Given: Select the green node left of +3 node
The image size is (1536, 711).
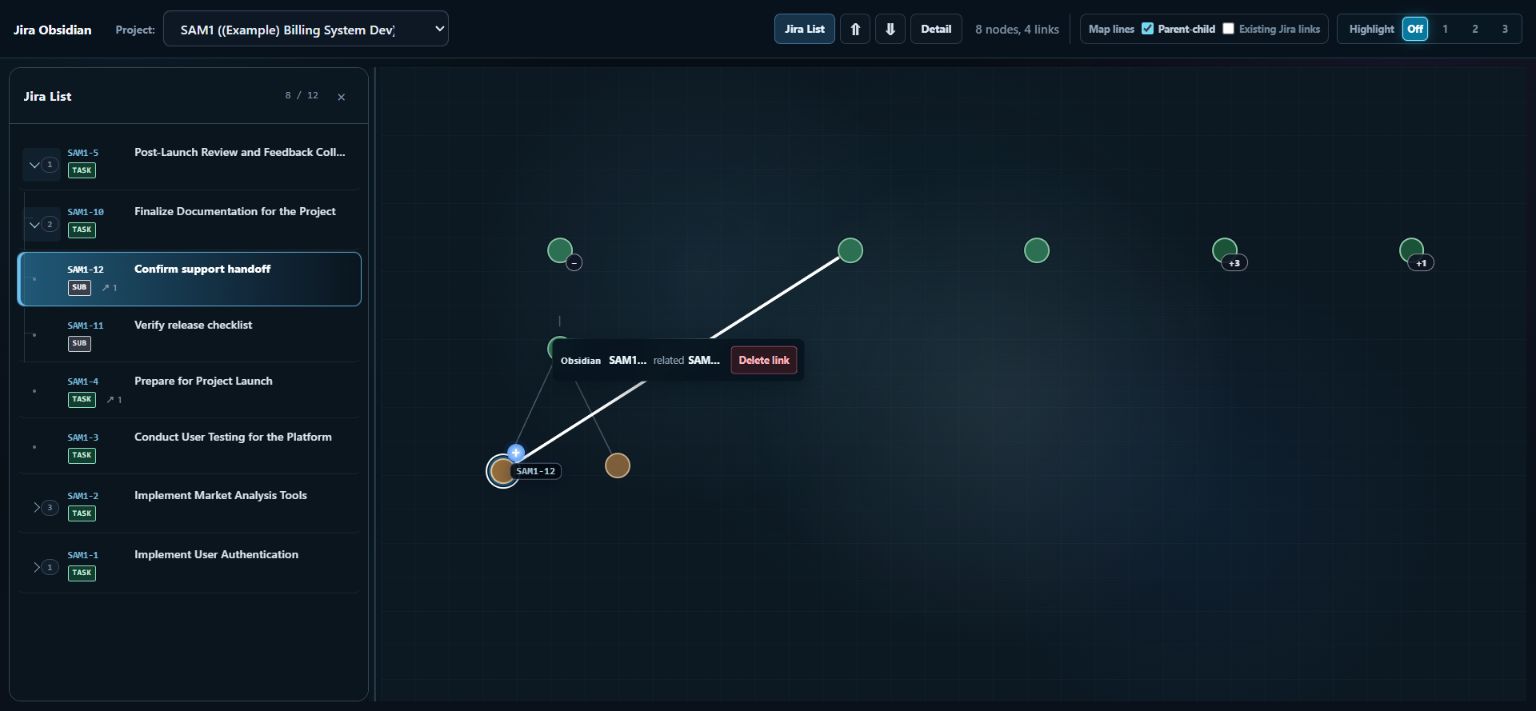Looking at the screenshot, I should coord(1037,250).
